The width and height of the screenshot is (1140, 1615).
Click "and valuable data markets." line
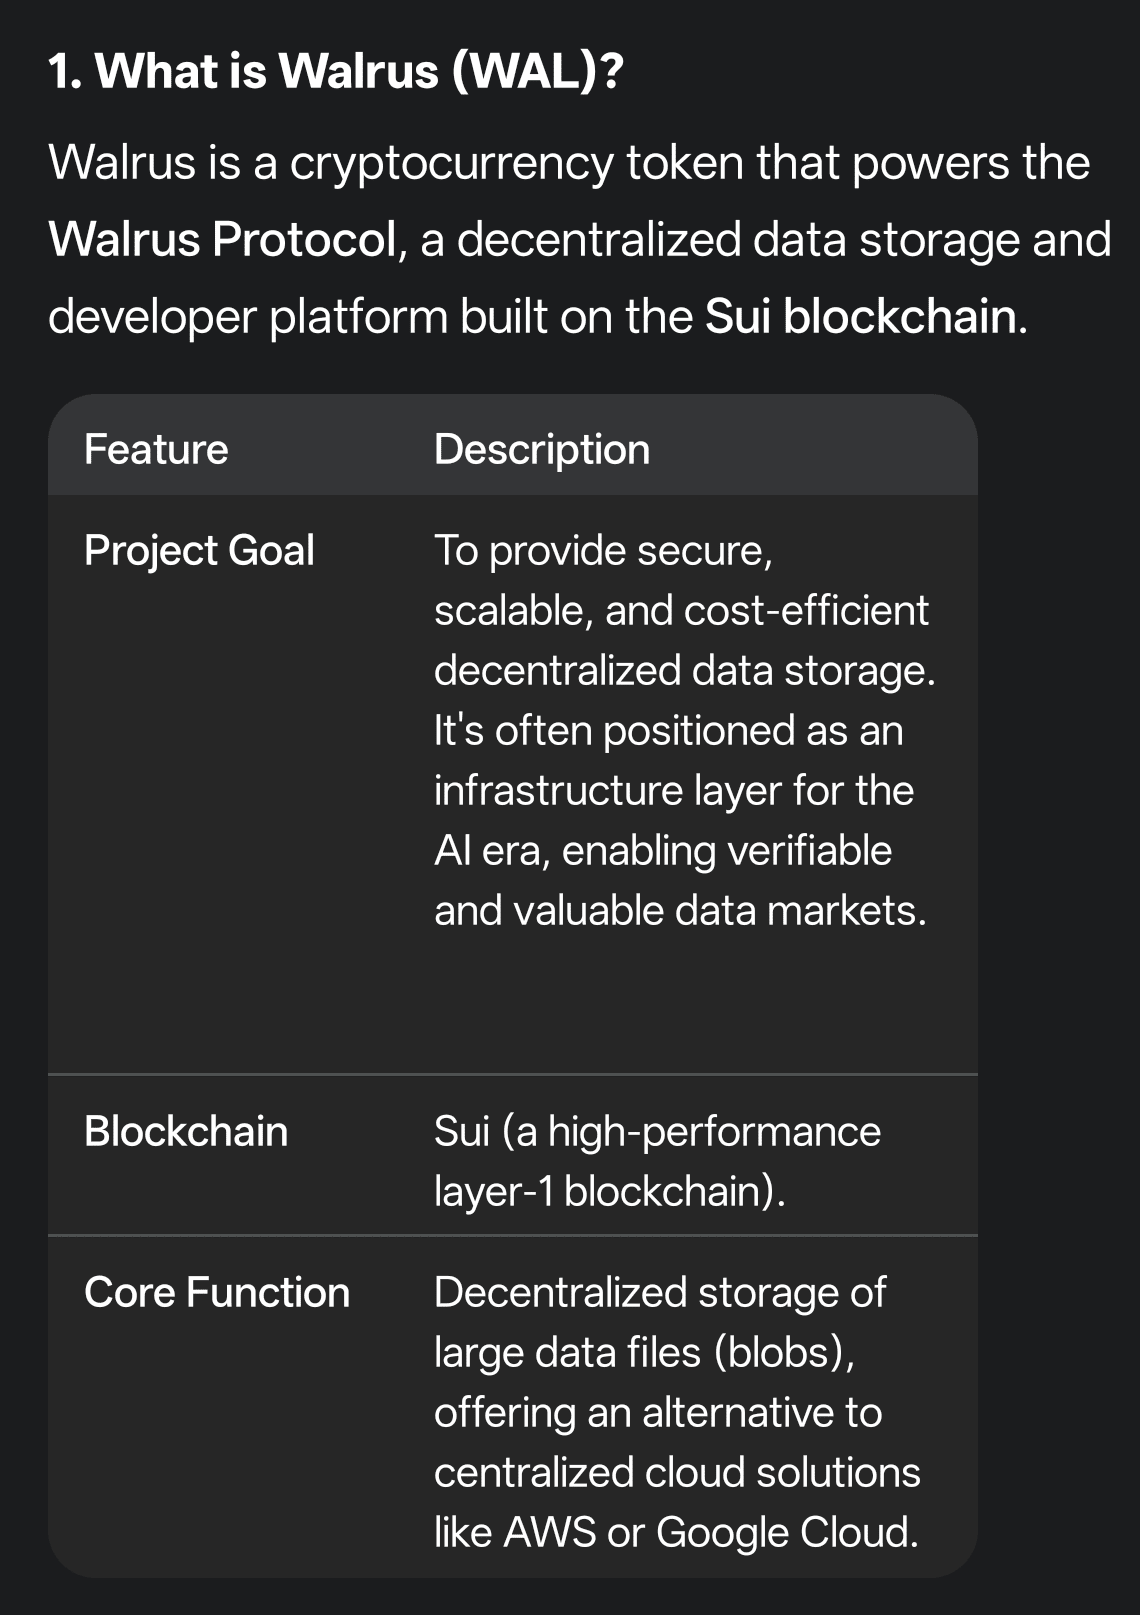pyautogui.click(x=680, y=911)
